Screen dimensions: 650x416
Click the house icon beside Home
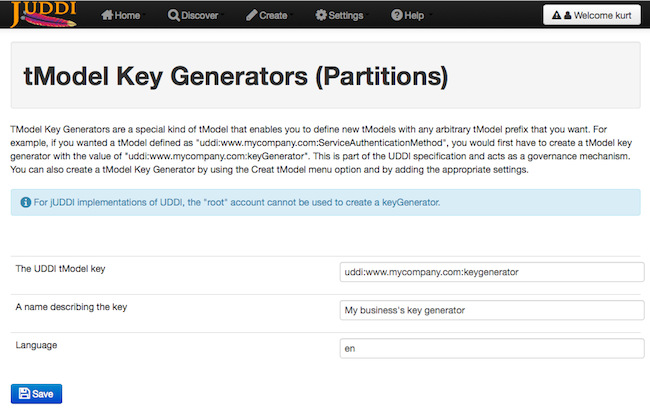(107, 16)
